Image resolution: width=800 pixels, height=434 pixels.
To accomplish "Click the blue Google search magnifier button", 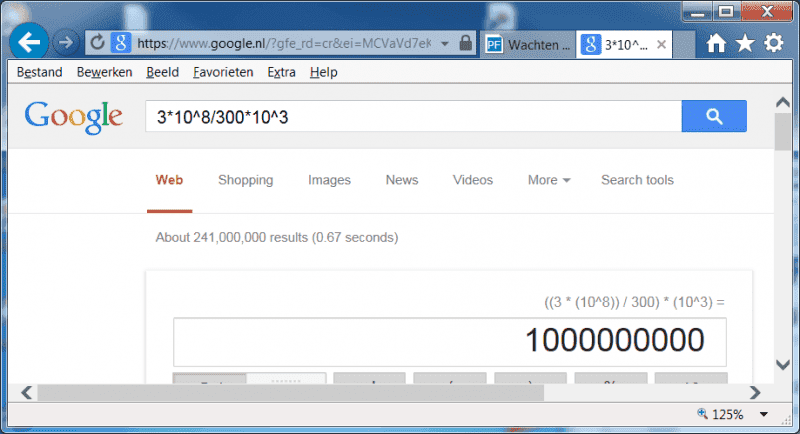I will tap(713, 117).
